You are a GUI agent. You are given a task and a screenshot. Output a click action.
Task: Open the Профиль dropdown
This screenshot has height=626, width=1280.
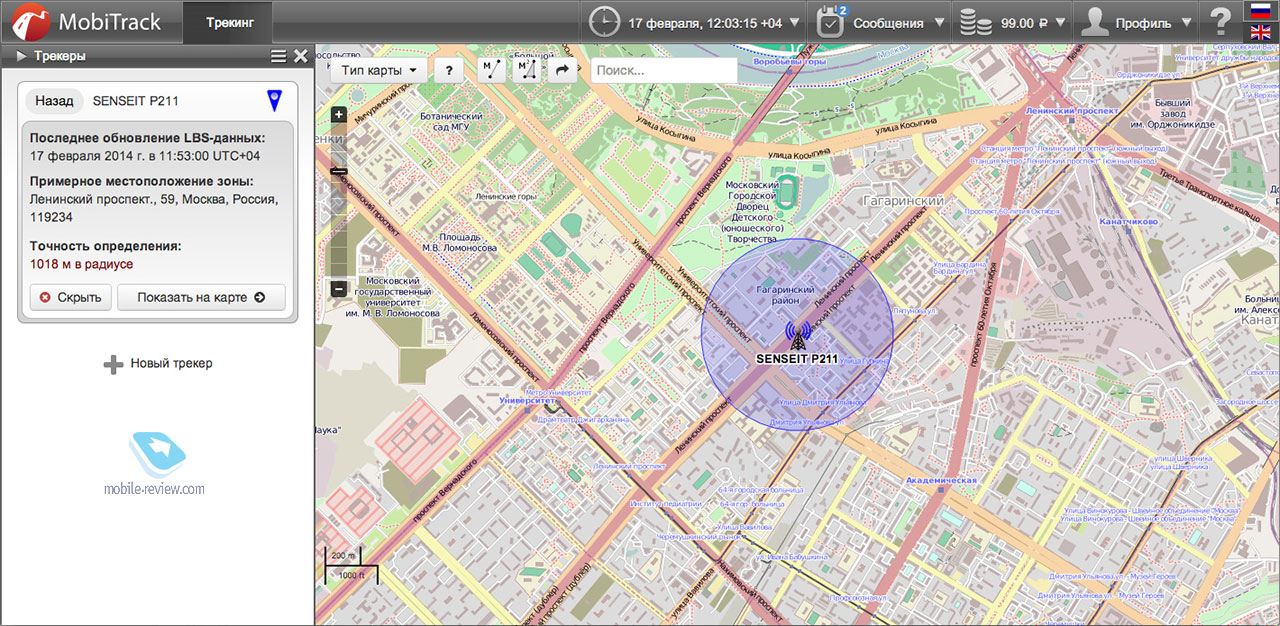(1155, 22)
